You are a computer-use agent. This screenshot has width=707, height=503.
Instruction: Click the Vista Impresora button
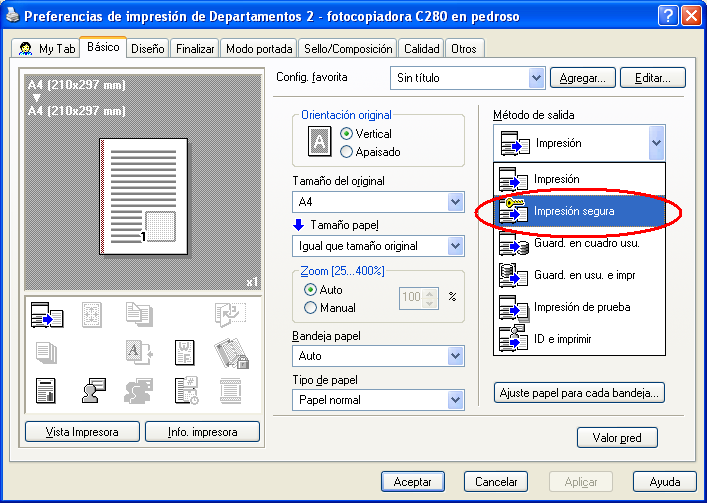click(x=82, y=432)
